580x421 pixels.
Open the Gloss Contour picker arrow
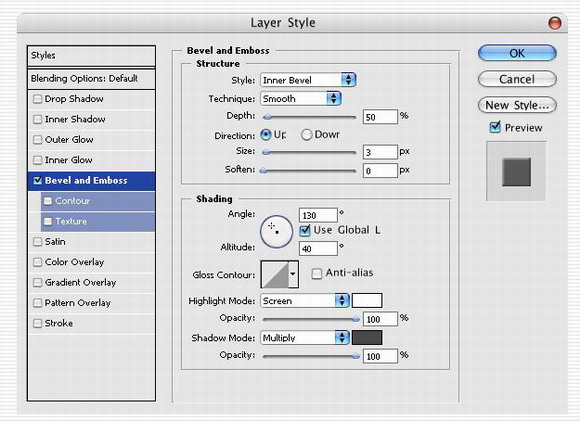pos(293,274)
